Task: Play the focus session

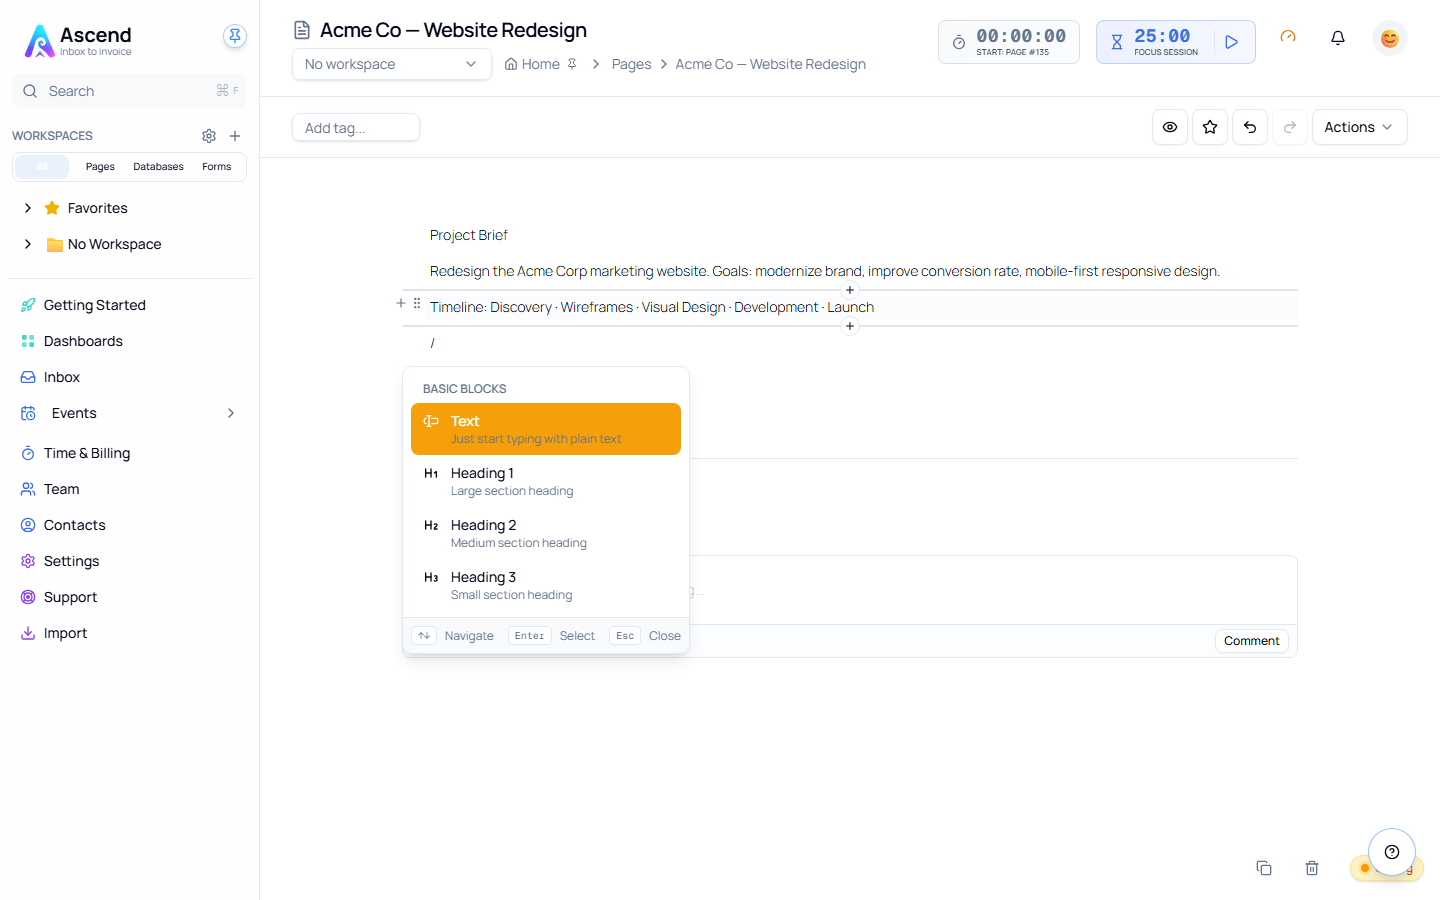Action: pyautogui.click(x=1232, y=42)
